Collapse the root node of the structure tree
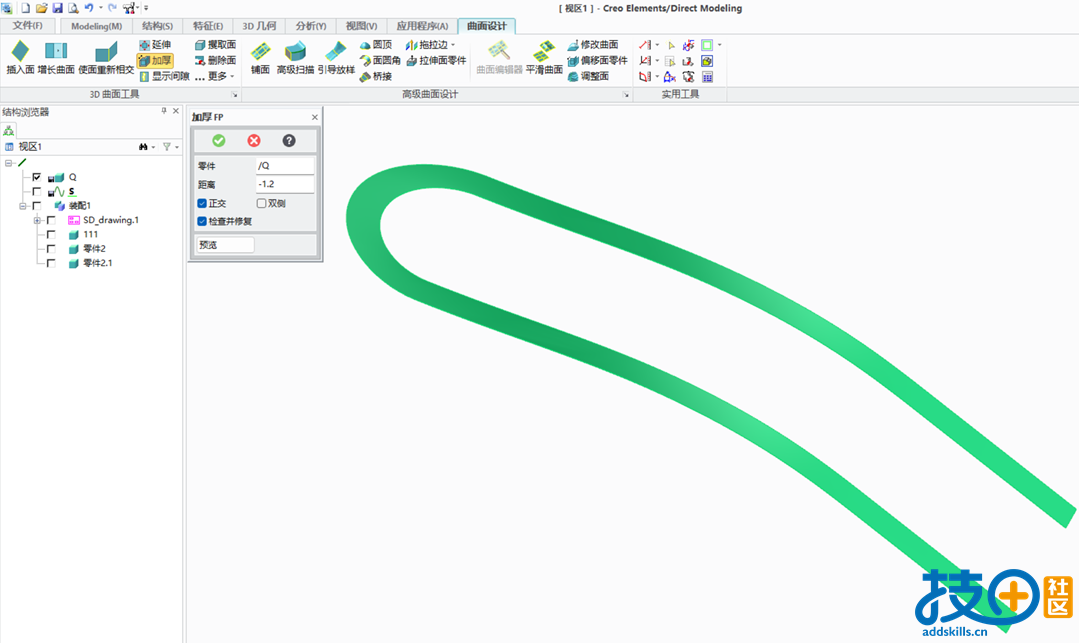This screenshot has height=643, width=1079. [x=8, y=163]
